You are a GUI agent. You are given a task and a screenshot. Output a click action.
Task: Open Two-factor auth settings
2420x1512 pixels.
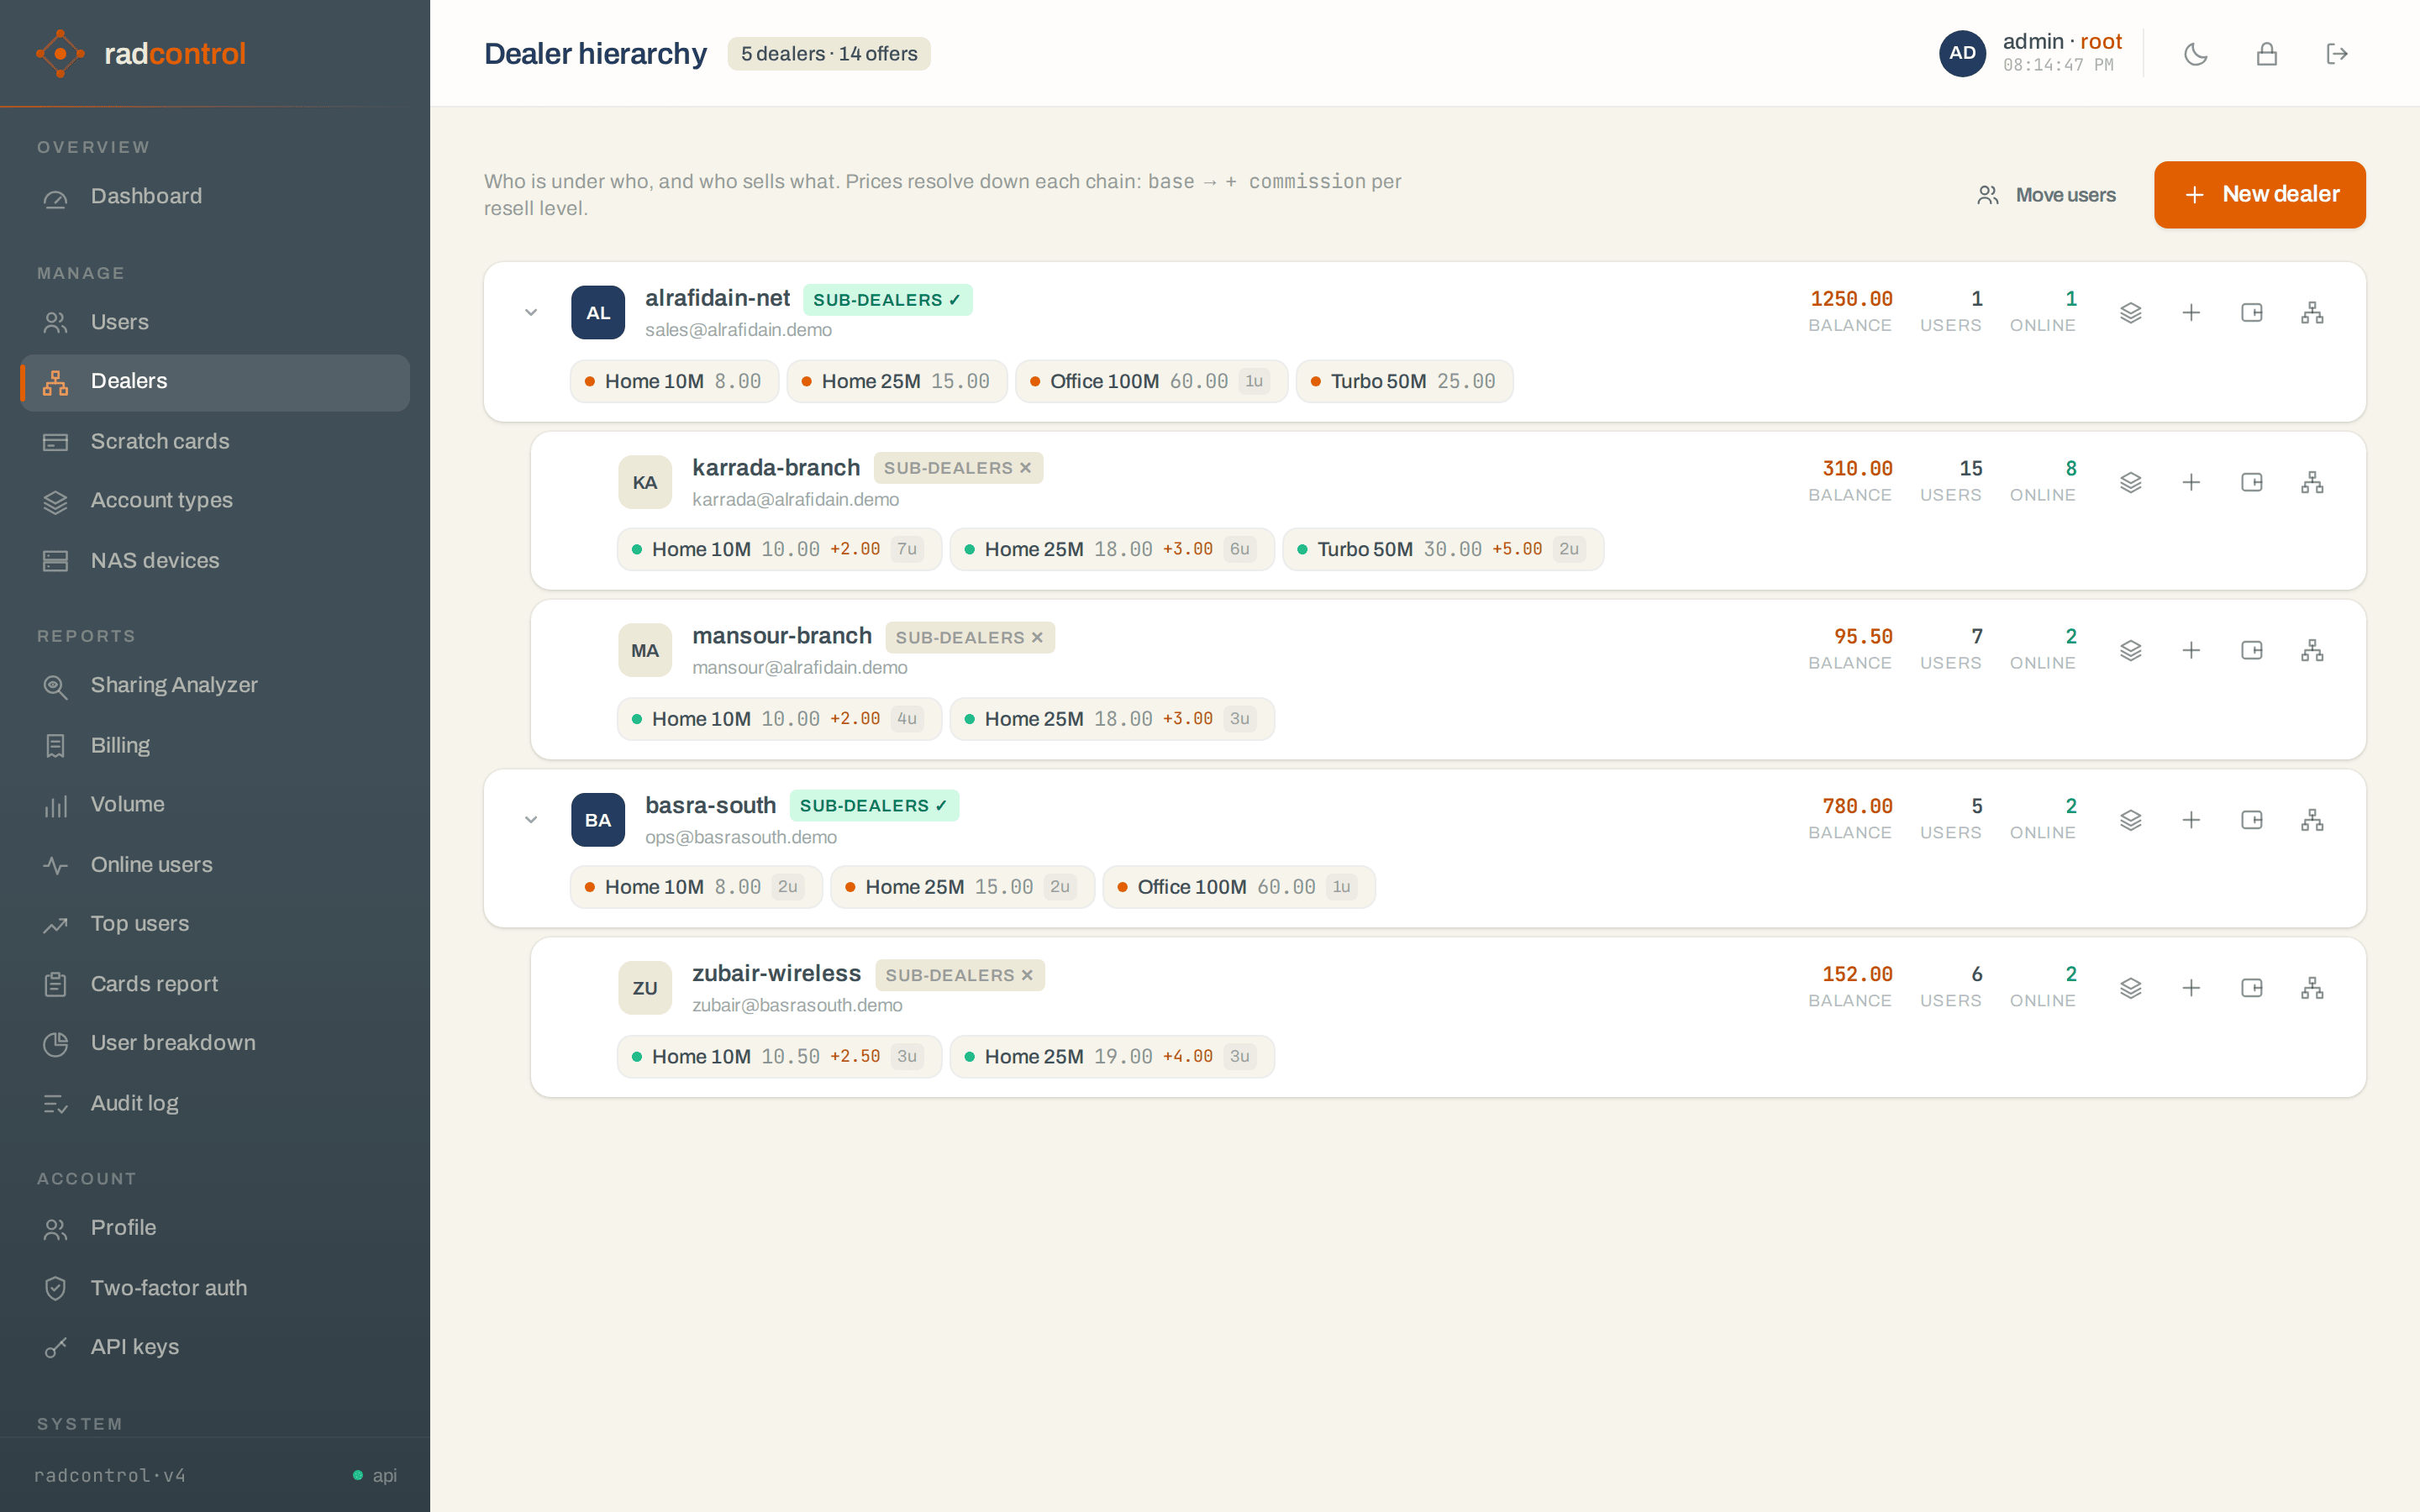coord(215,1288)
